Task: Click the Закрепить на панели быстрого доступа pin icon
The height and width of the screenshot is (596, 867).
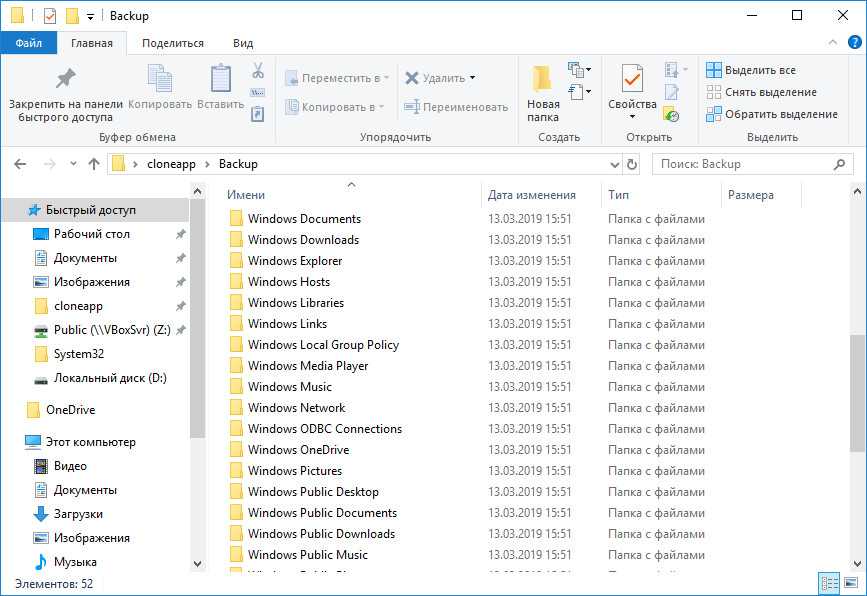Action: pyautogui.click(x=65, y=79)
